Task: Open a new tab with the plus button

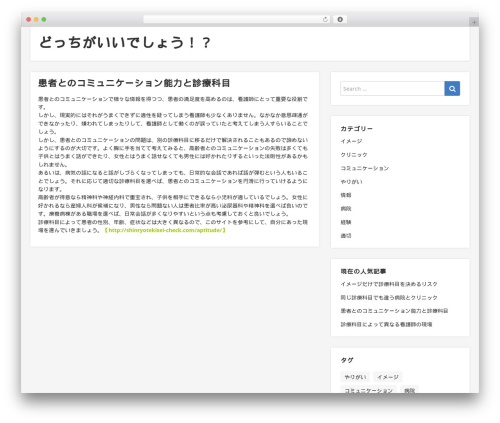Action: pos(474,22)
